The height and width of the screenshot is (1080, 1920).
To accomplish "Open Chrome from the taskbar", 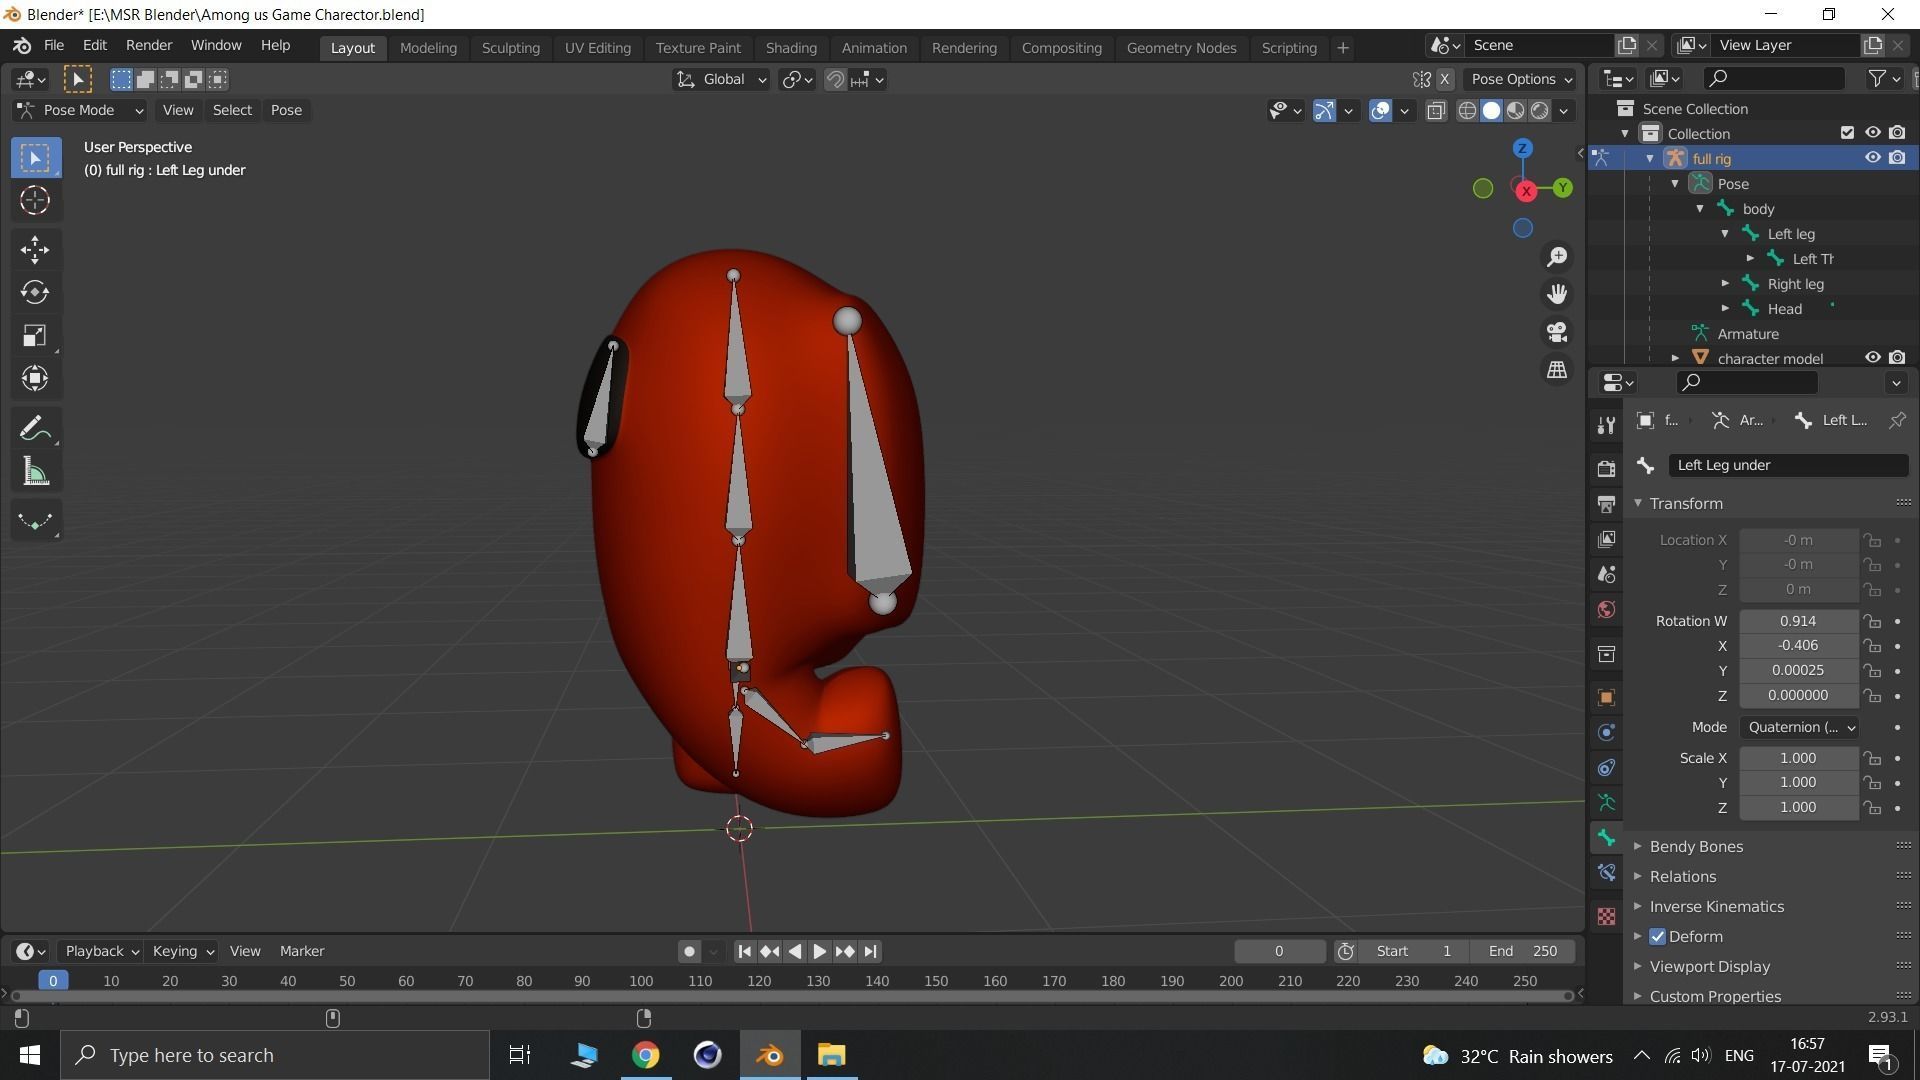I will 645,1055.
